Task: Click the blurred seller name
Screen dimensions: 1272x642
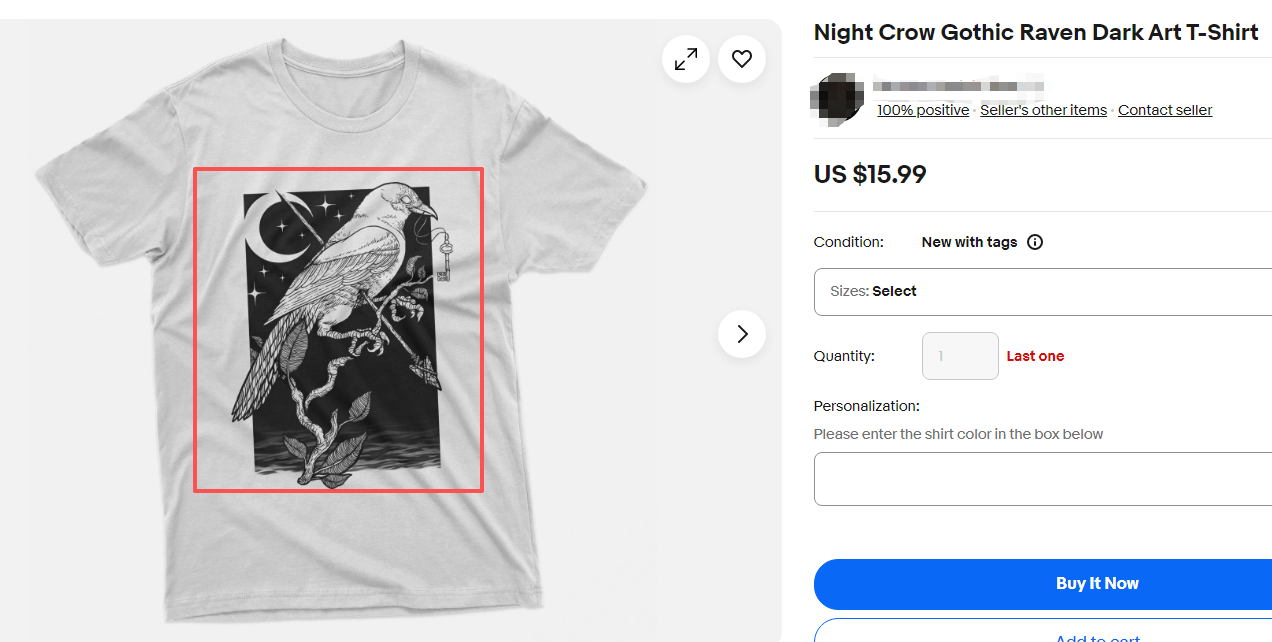Action: point(958,85)
